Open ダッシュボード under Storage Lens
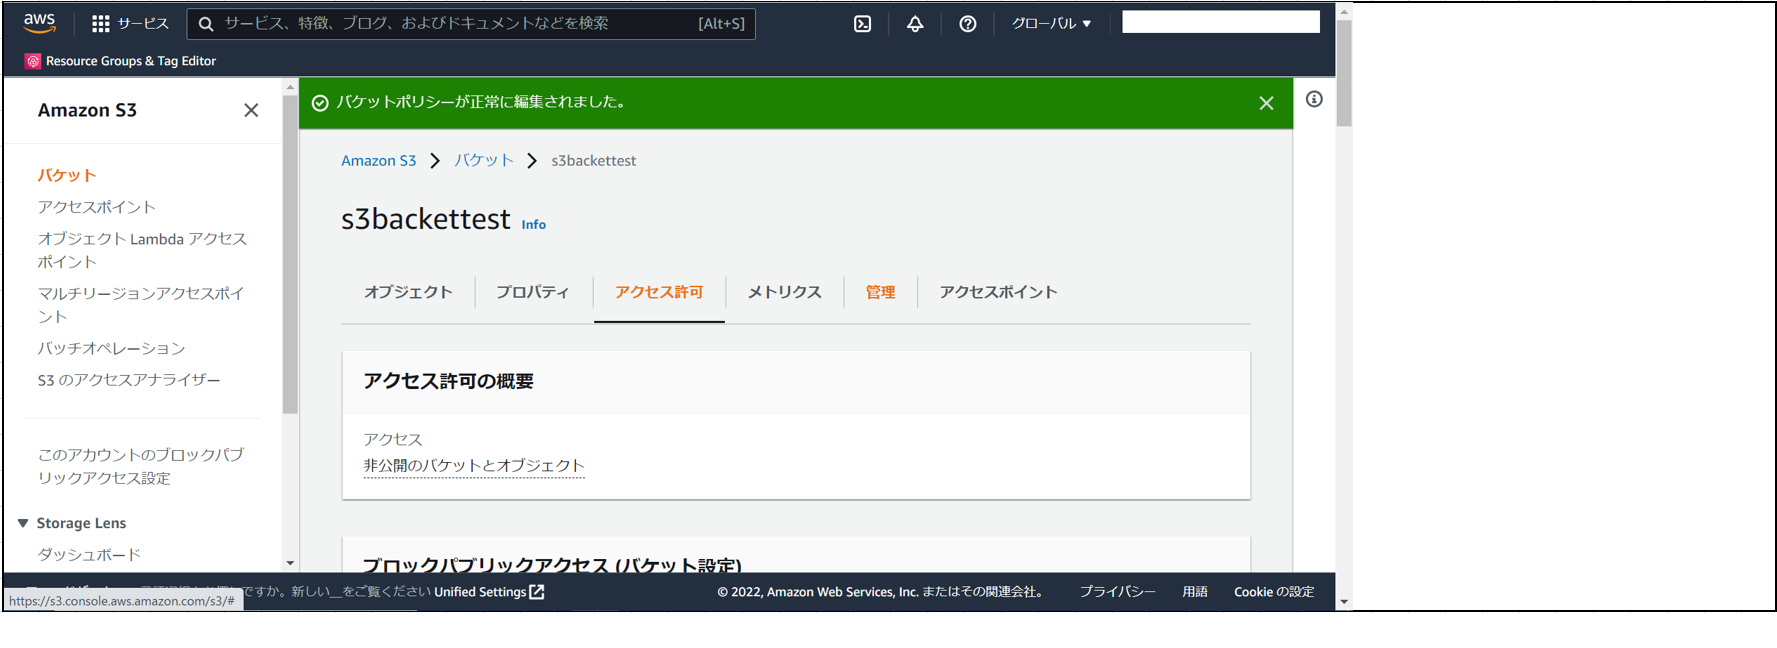Viewport: 1777px width, 648px height. tap(89, 554)
